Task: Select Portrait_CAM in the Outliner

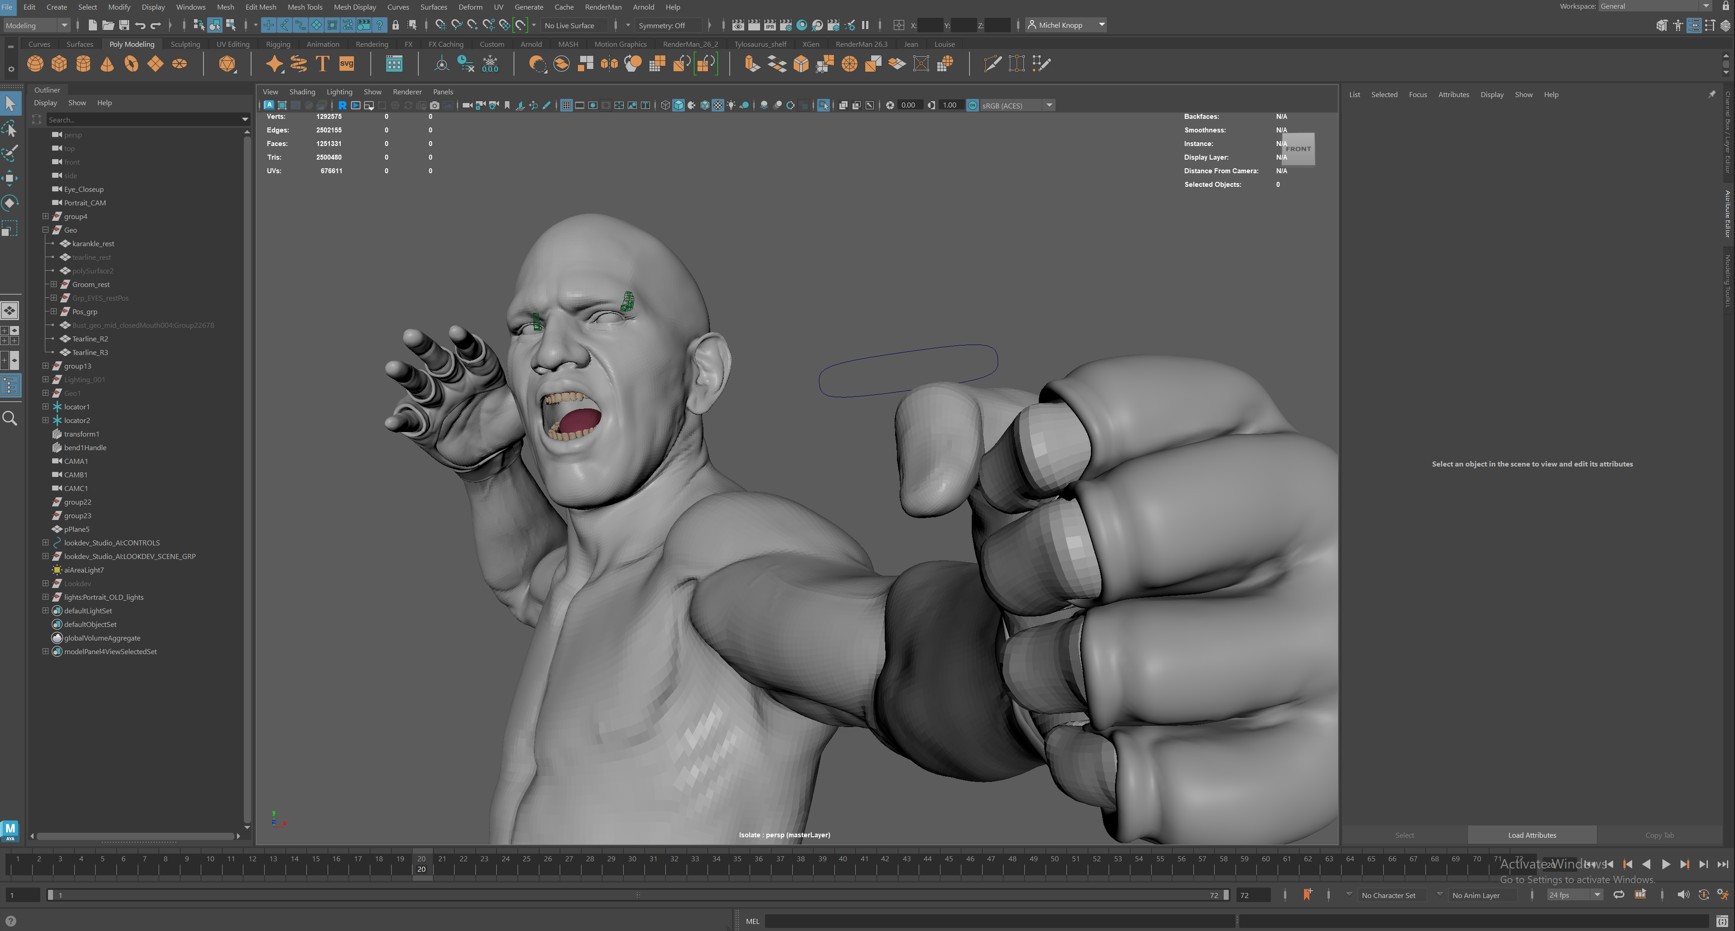Action: pyautogui.click(x=84, y=203)
